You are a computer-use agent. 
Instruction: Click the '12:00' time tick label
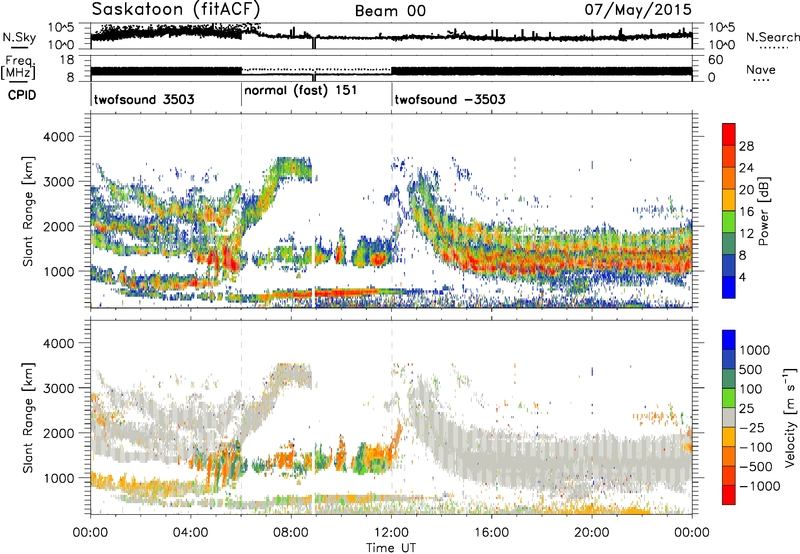(391, 533)
